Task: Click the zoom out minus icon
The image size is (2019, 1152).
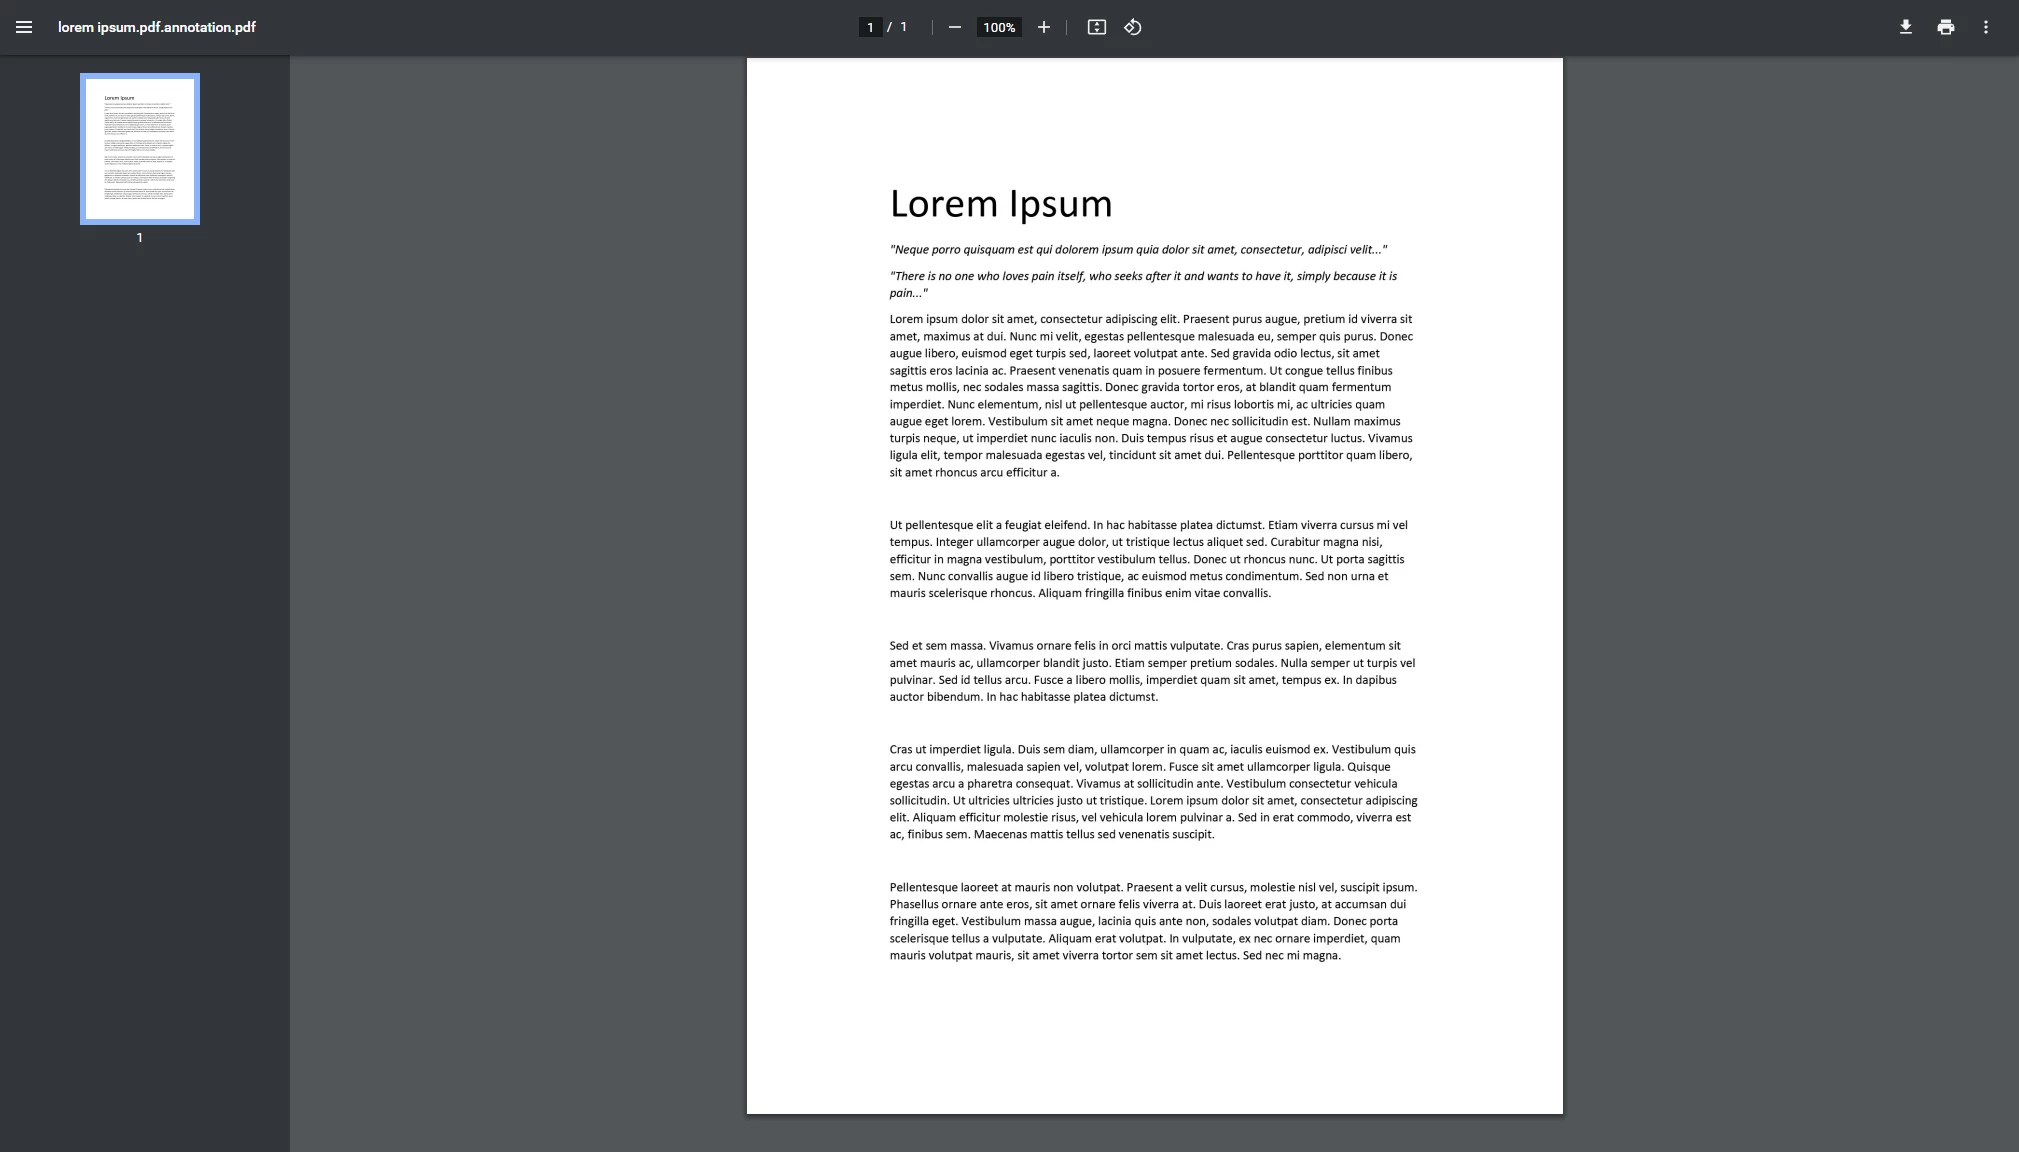Action: [x=954, y=27]
